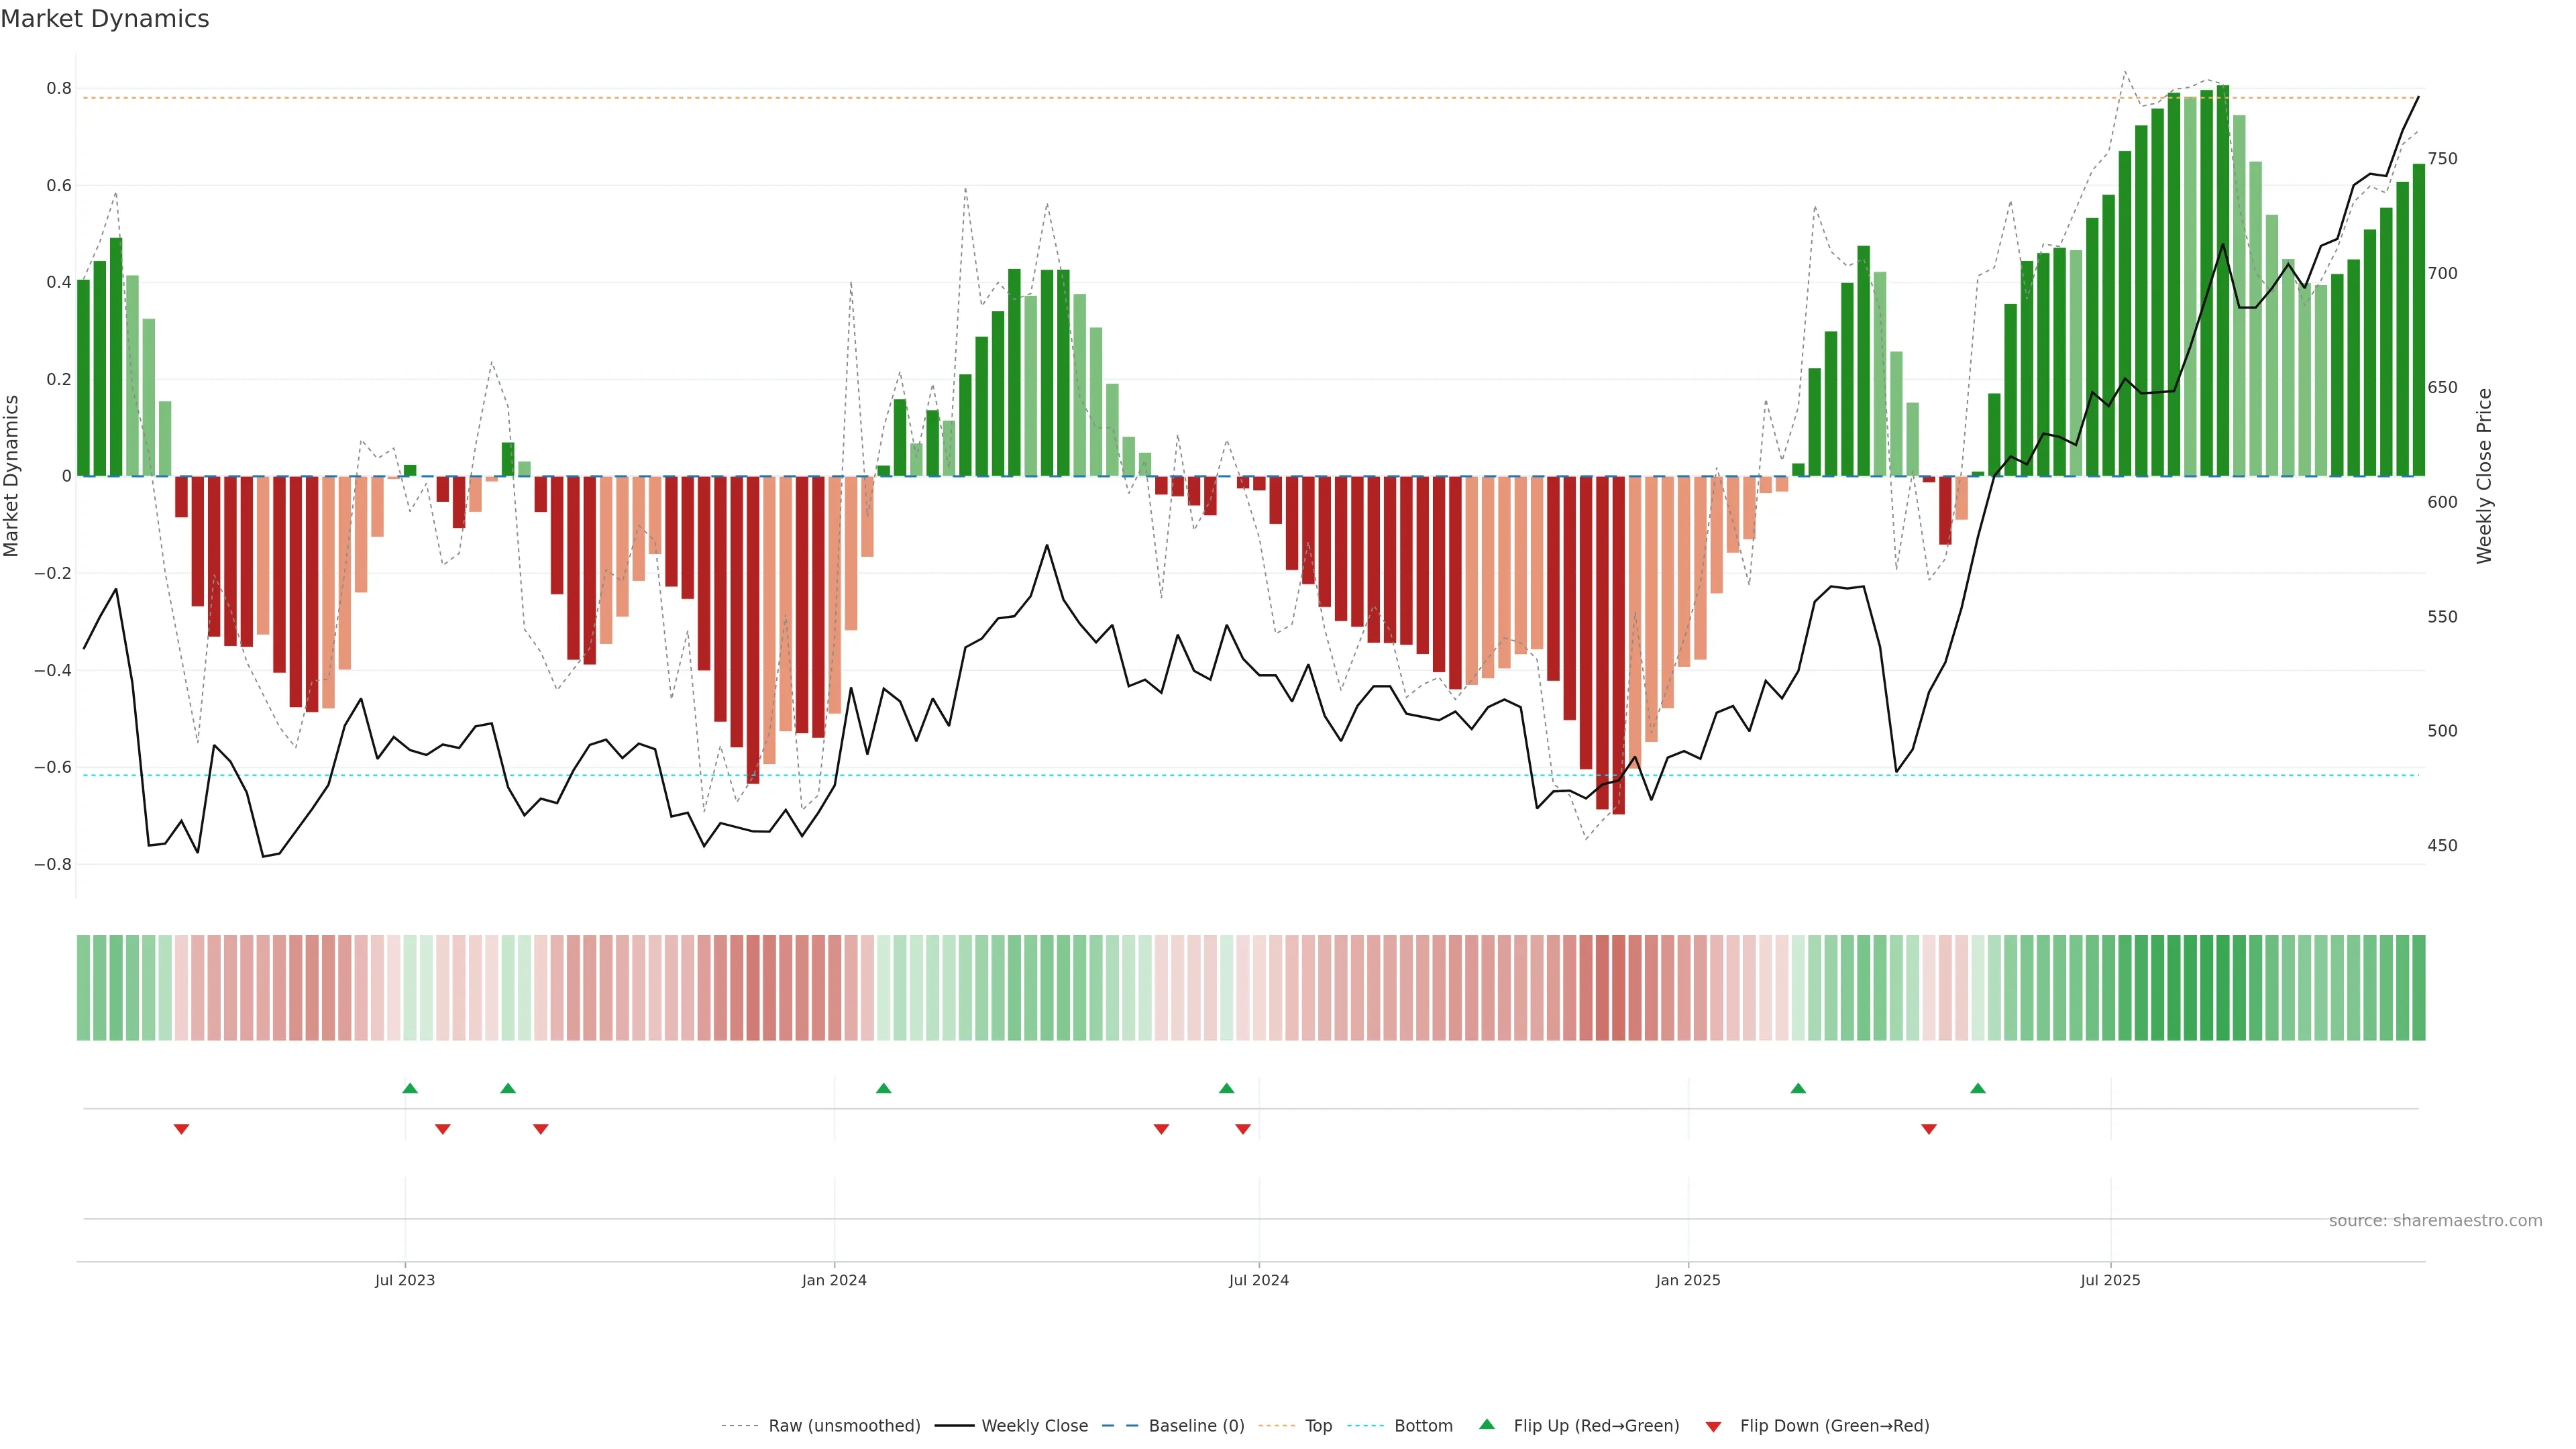Toggle the Baseline (0) legend entry
The width and height of the screenshot is (2576, 1449).
1196,1426
